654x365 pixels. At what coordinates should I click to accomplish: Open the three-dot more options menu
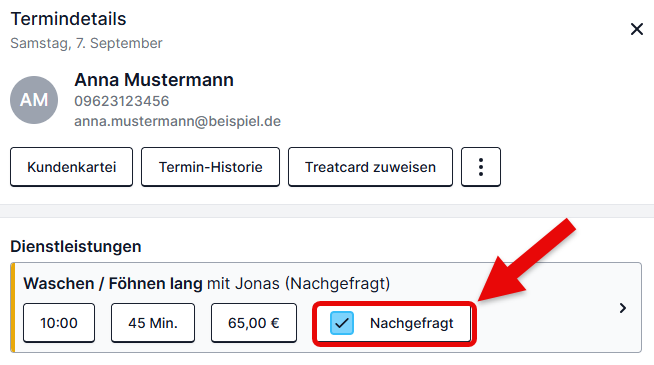tap(480, 167)
